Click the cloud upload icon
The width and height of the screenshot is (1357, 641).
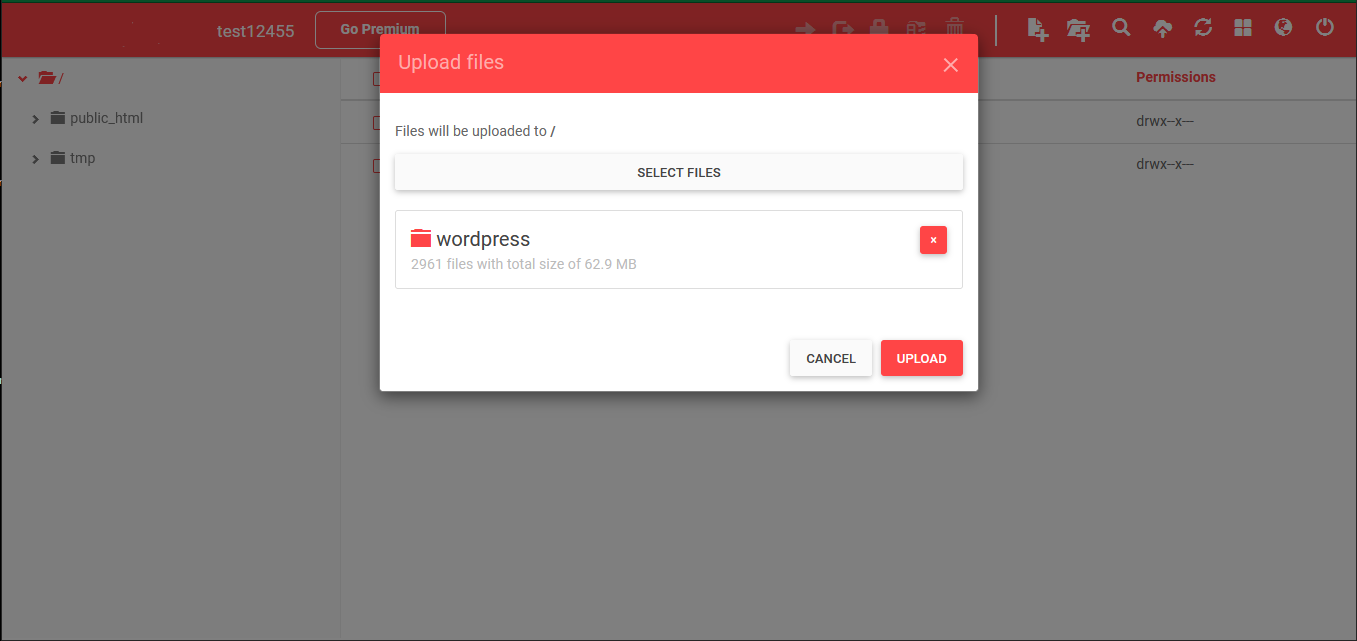(1162, 28)
